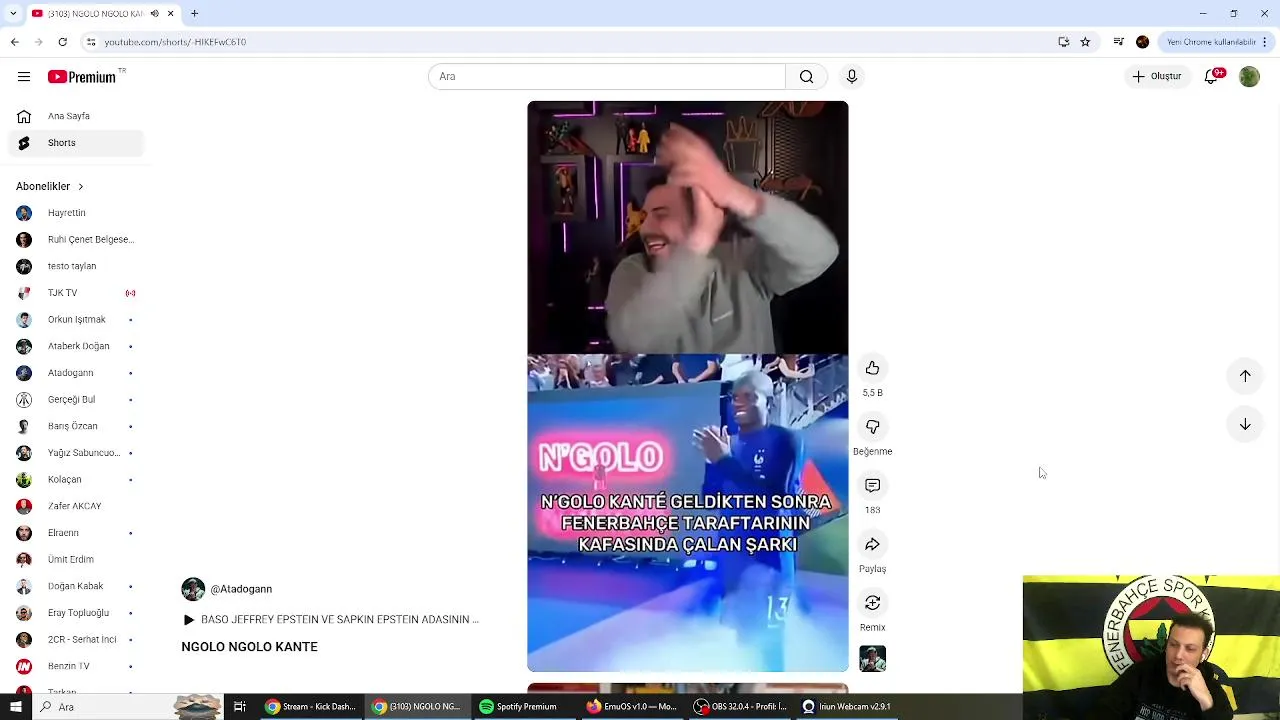Open TJK TV live channel
The height and width of the screenshot is (720, 1280).
pyautogui.click(x=74, y=293)
